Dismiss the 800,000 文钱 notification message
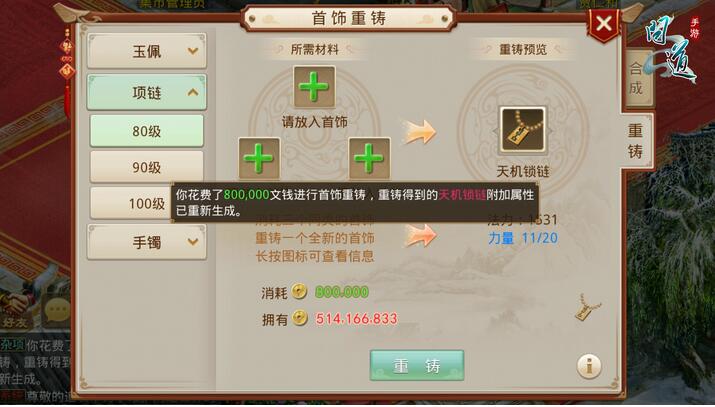Screen dimensions: 715x407 (x=355, y=202)
